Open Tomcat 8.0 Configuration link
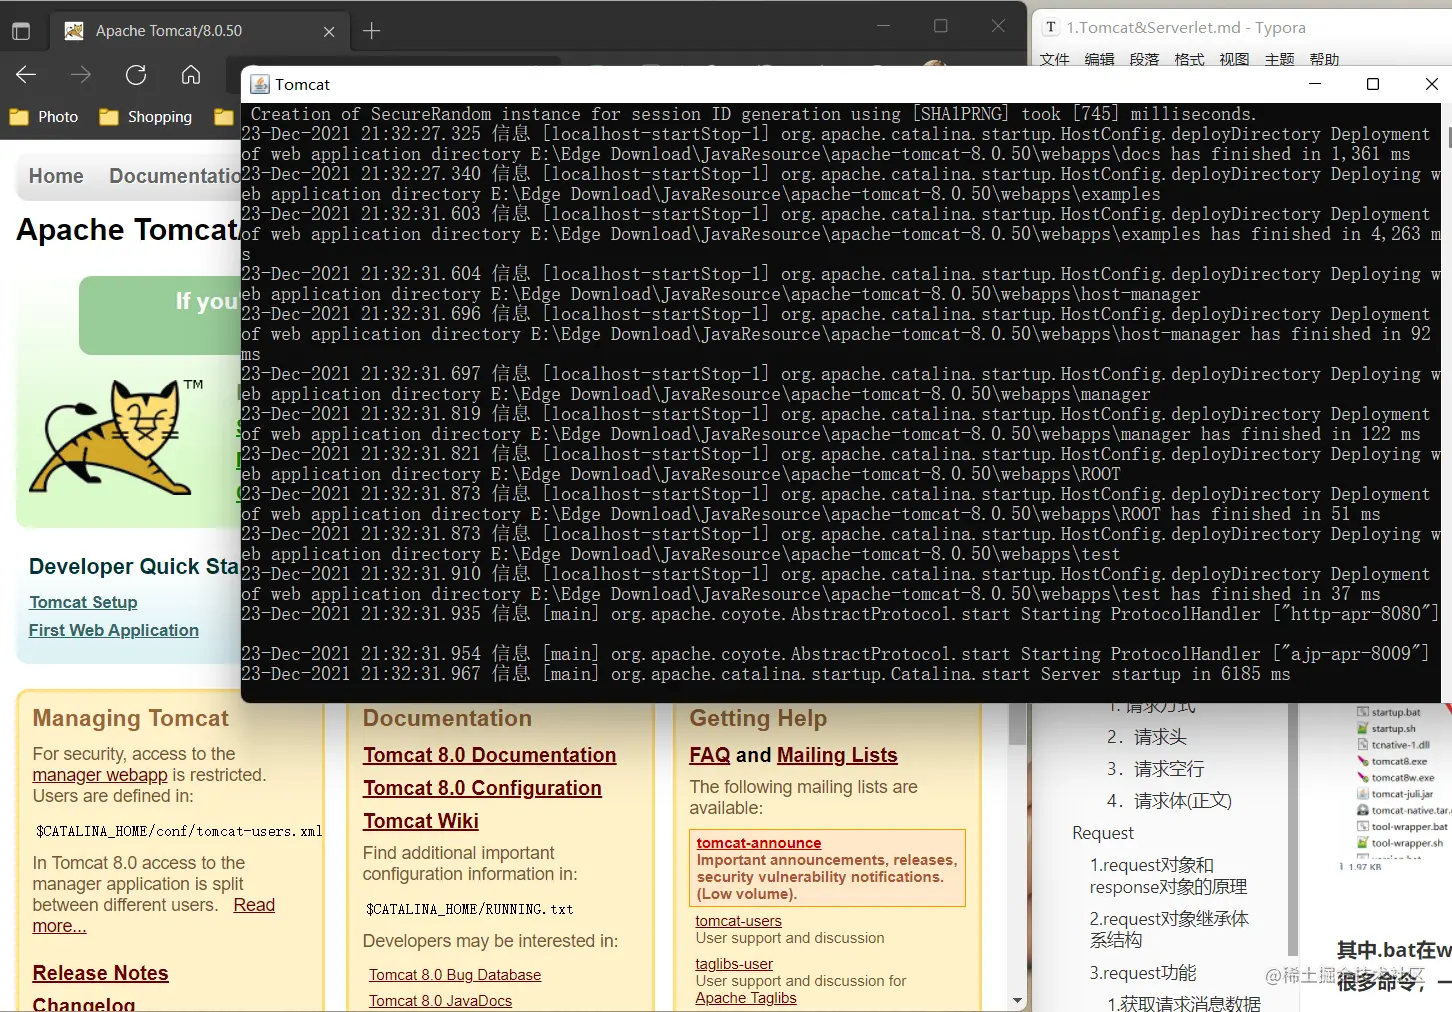This screenshot has height=1012, width=1452. pyautogui.click(x=482, y=788)
